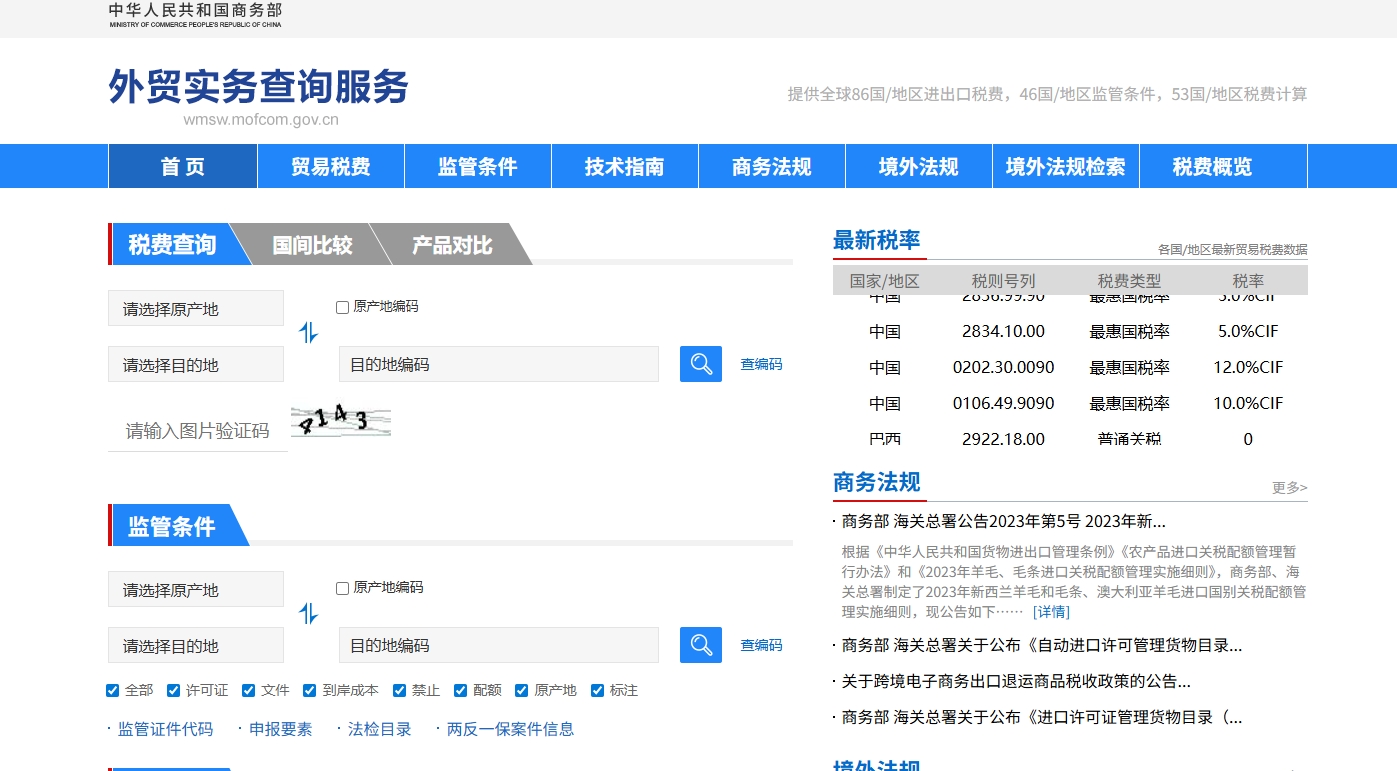
Task: Uncheck the 到岸成本 checkbox
Action: click(x=310, y=690)
